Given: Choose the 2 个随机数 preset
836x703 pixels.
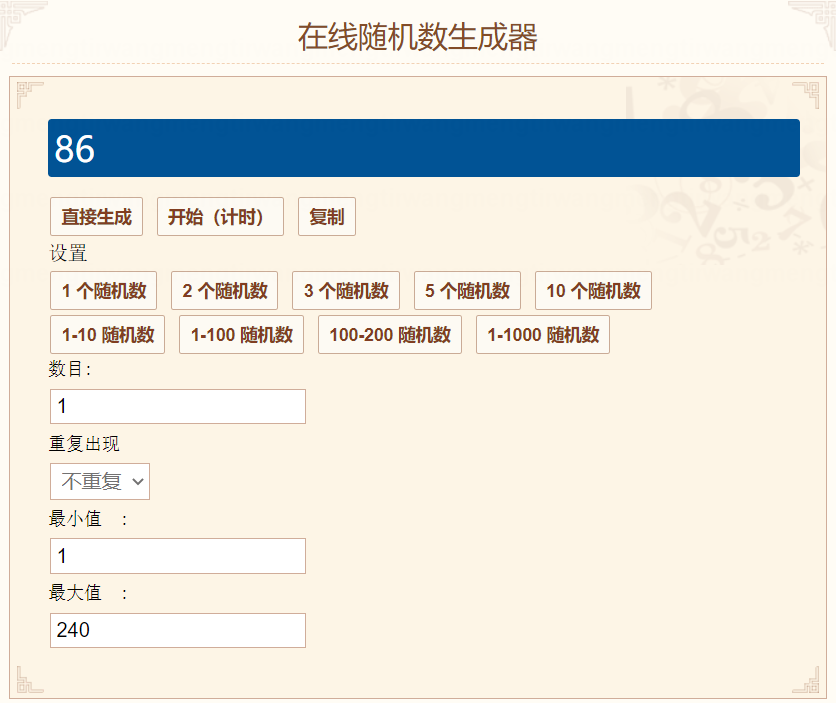Looking at the screenshot, I should 225,291.
